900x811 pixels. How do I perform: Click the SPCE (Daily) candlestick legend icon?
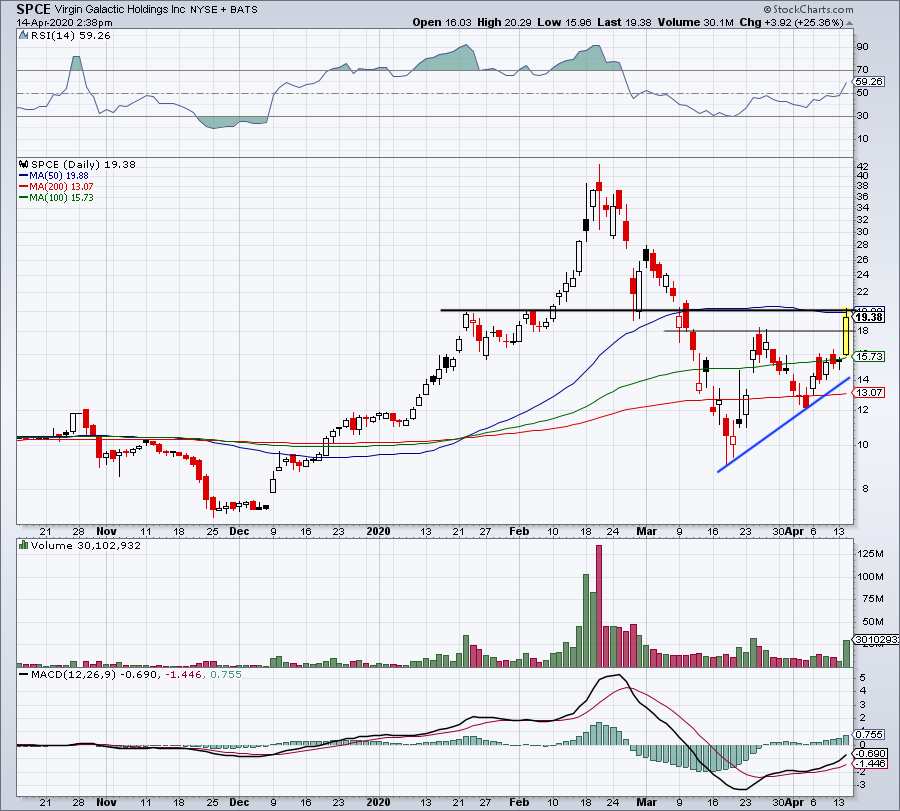[24, 164]
